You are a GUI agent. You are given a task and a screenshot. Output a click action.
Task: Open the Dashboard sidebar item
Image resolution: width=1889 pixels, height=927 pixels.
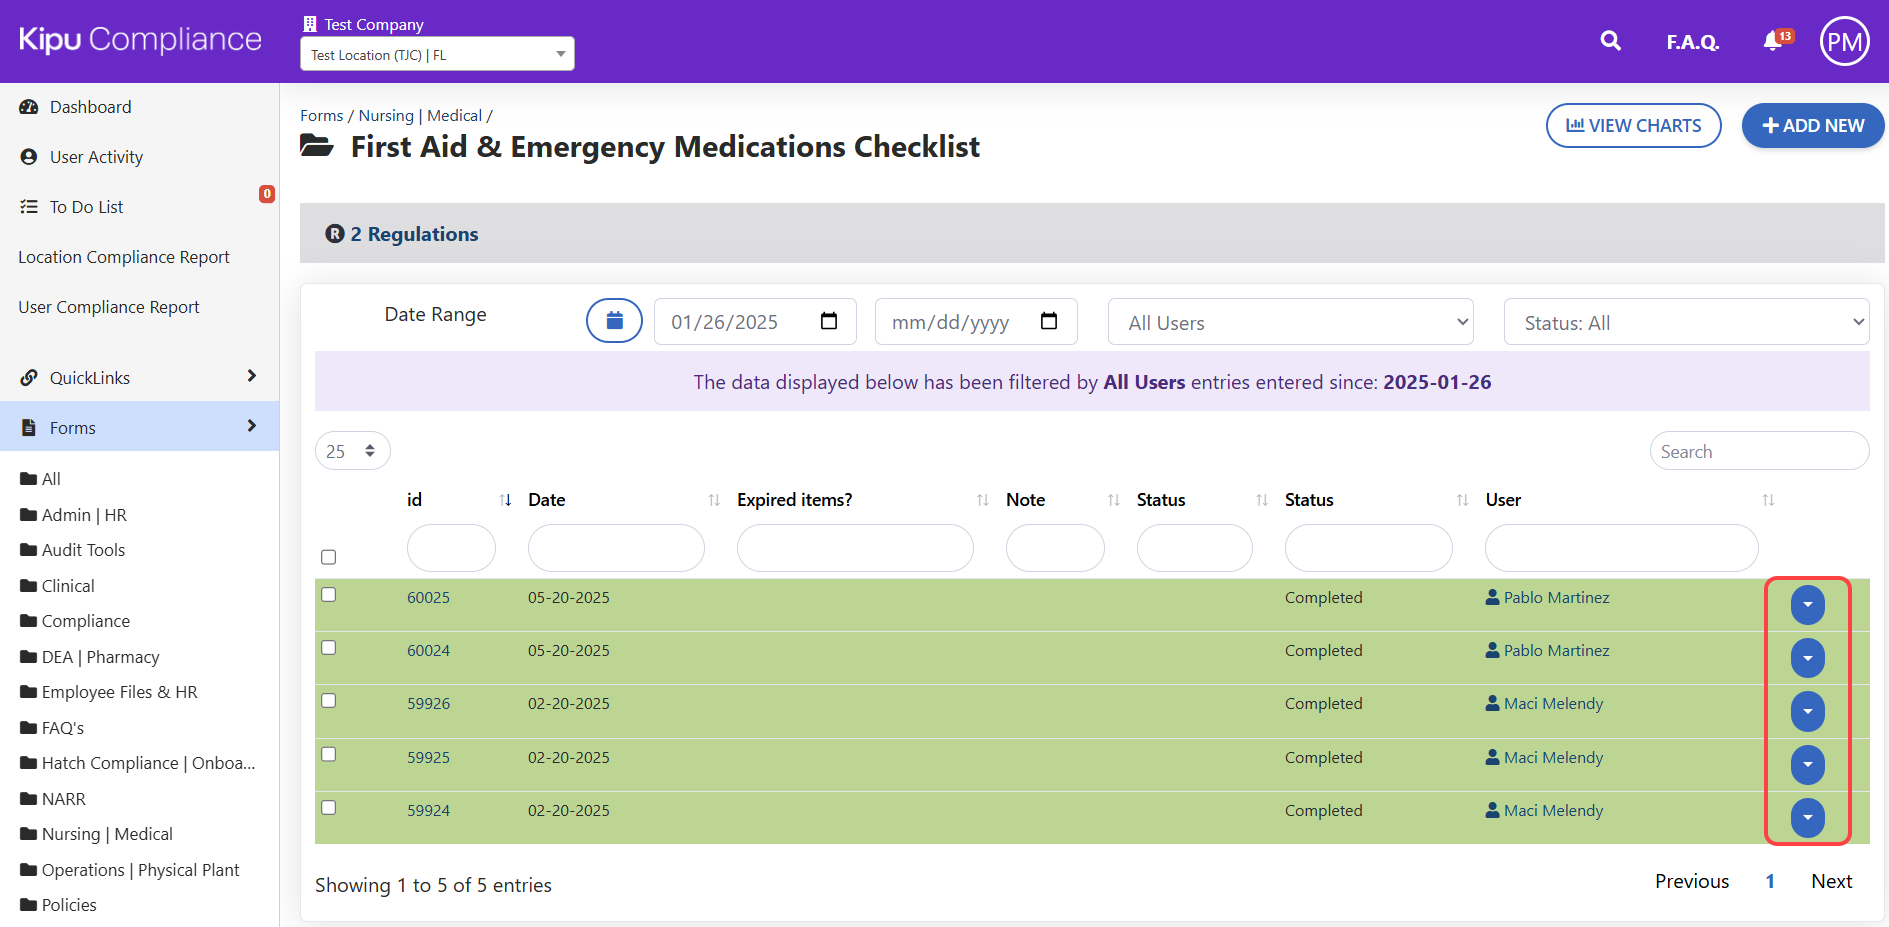pos(90,107)
